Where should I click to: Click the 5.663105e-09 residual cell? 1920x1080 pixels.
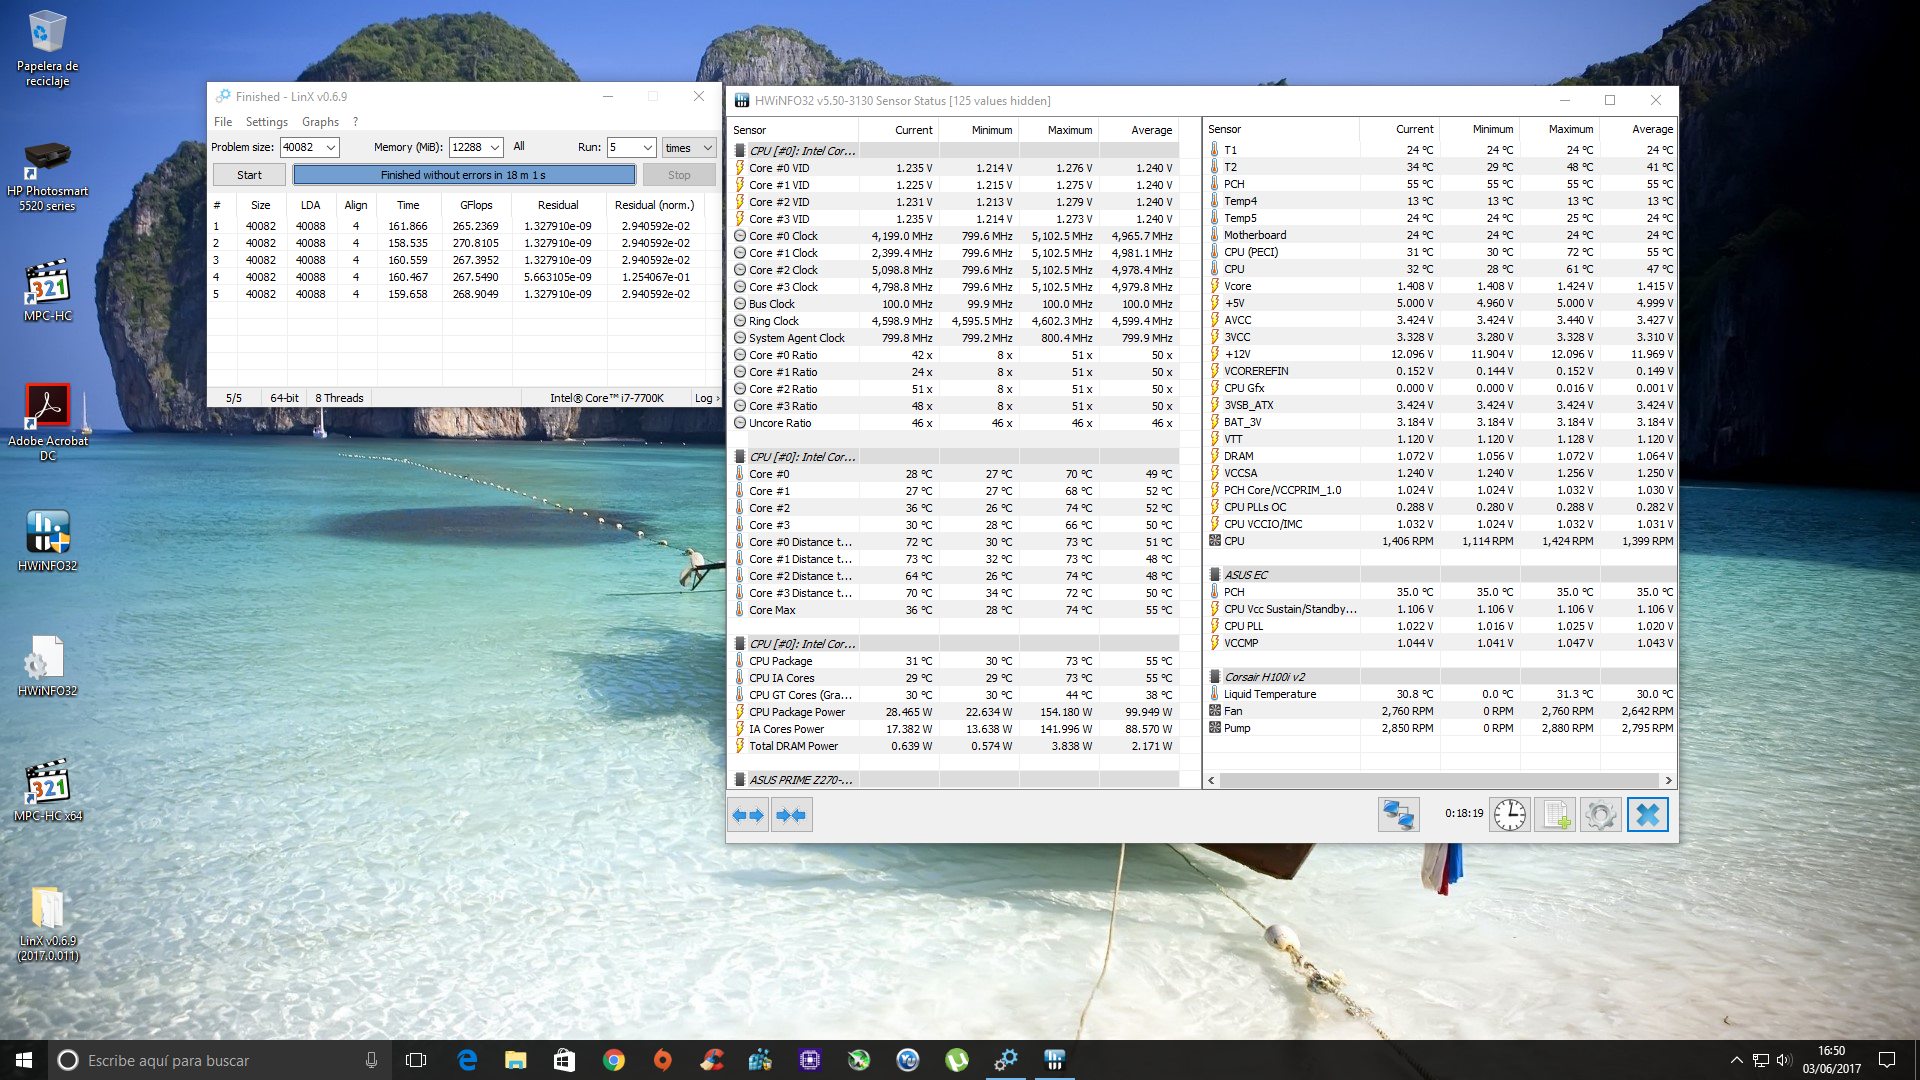pyautogui.click(x=557, y=277)
